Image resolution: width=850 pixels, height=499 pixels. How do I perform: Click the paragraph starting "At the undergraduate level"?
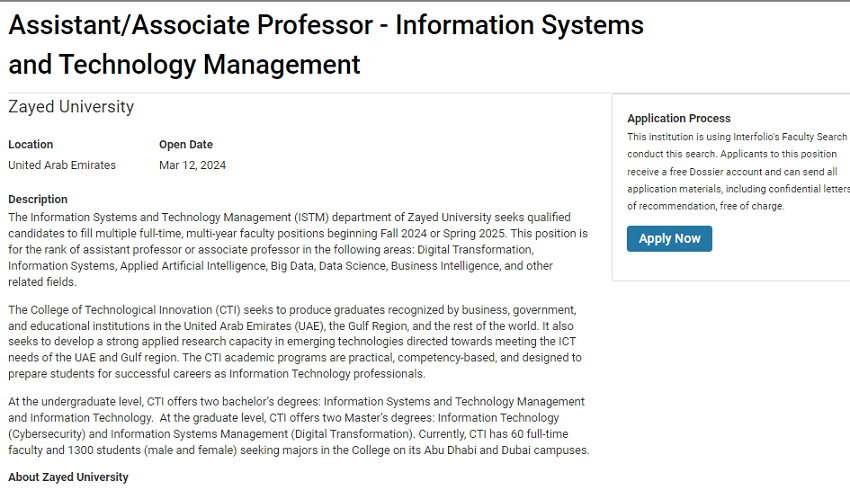(298, 425)
